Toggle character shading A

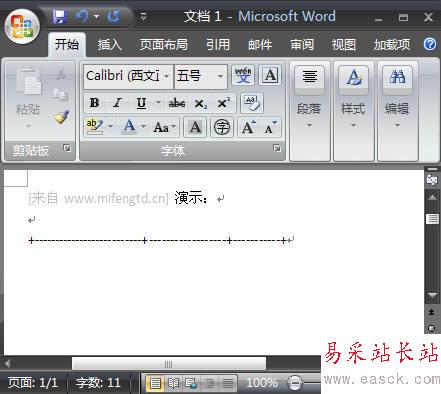pos(195,127)
